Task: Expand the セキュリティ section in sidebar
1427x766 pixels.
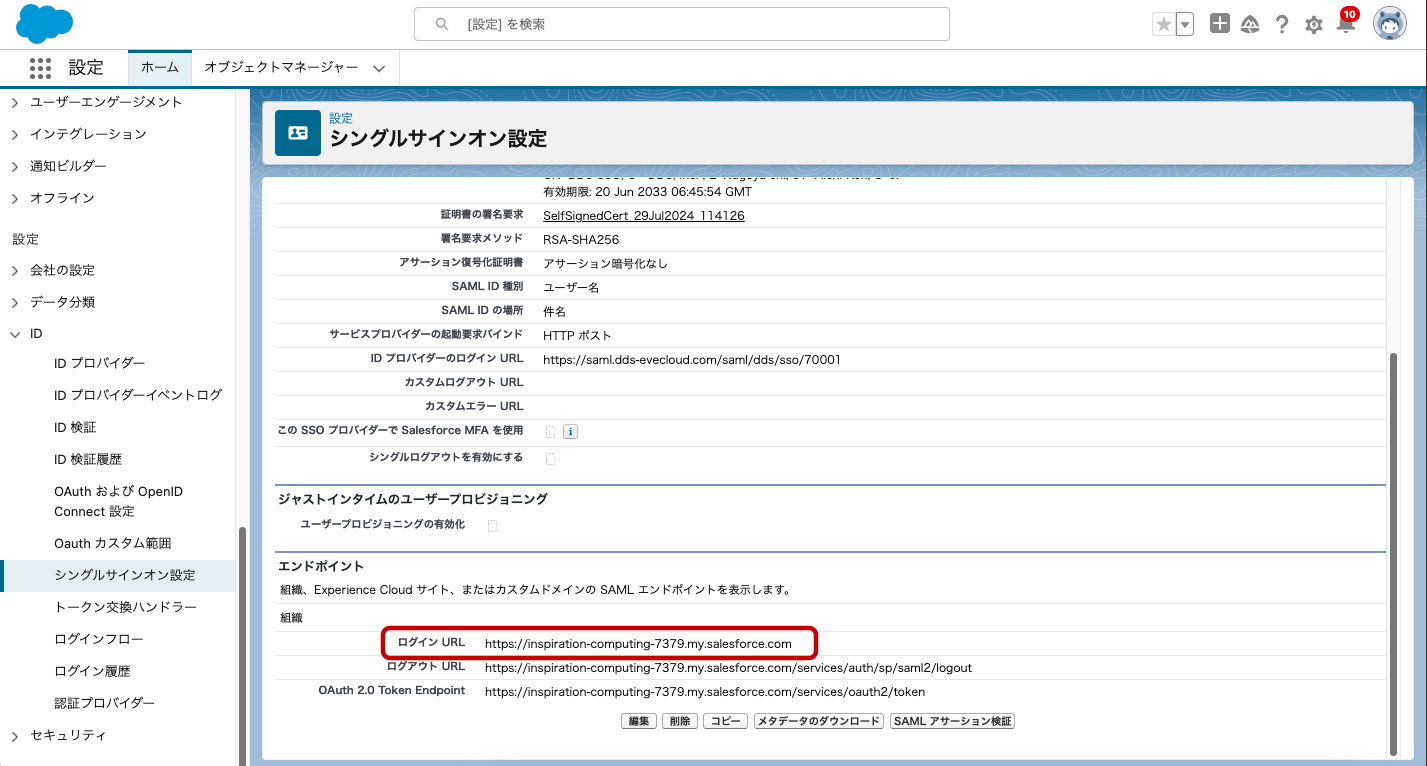Action: click(15, 735)
